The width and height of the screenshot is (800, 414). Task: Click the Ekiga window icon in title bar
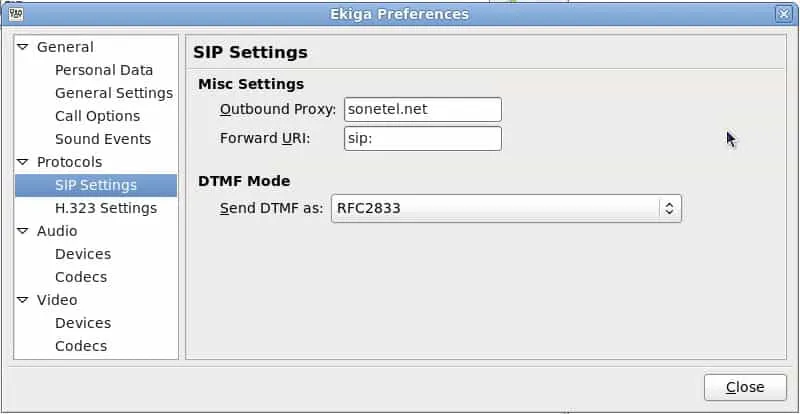[14, 14]
